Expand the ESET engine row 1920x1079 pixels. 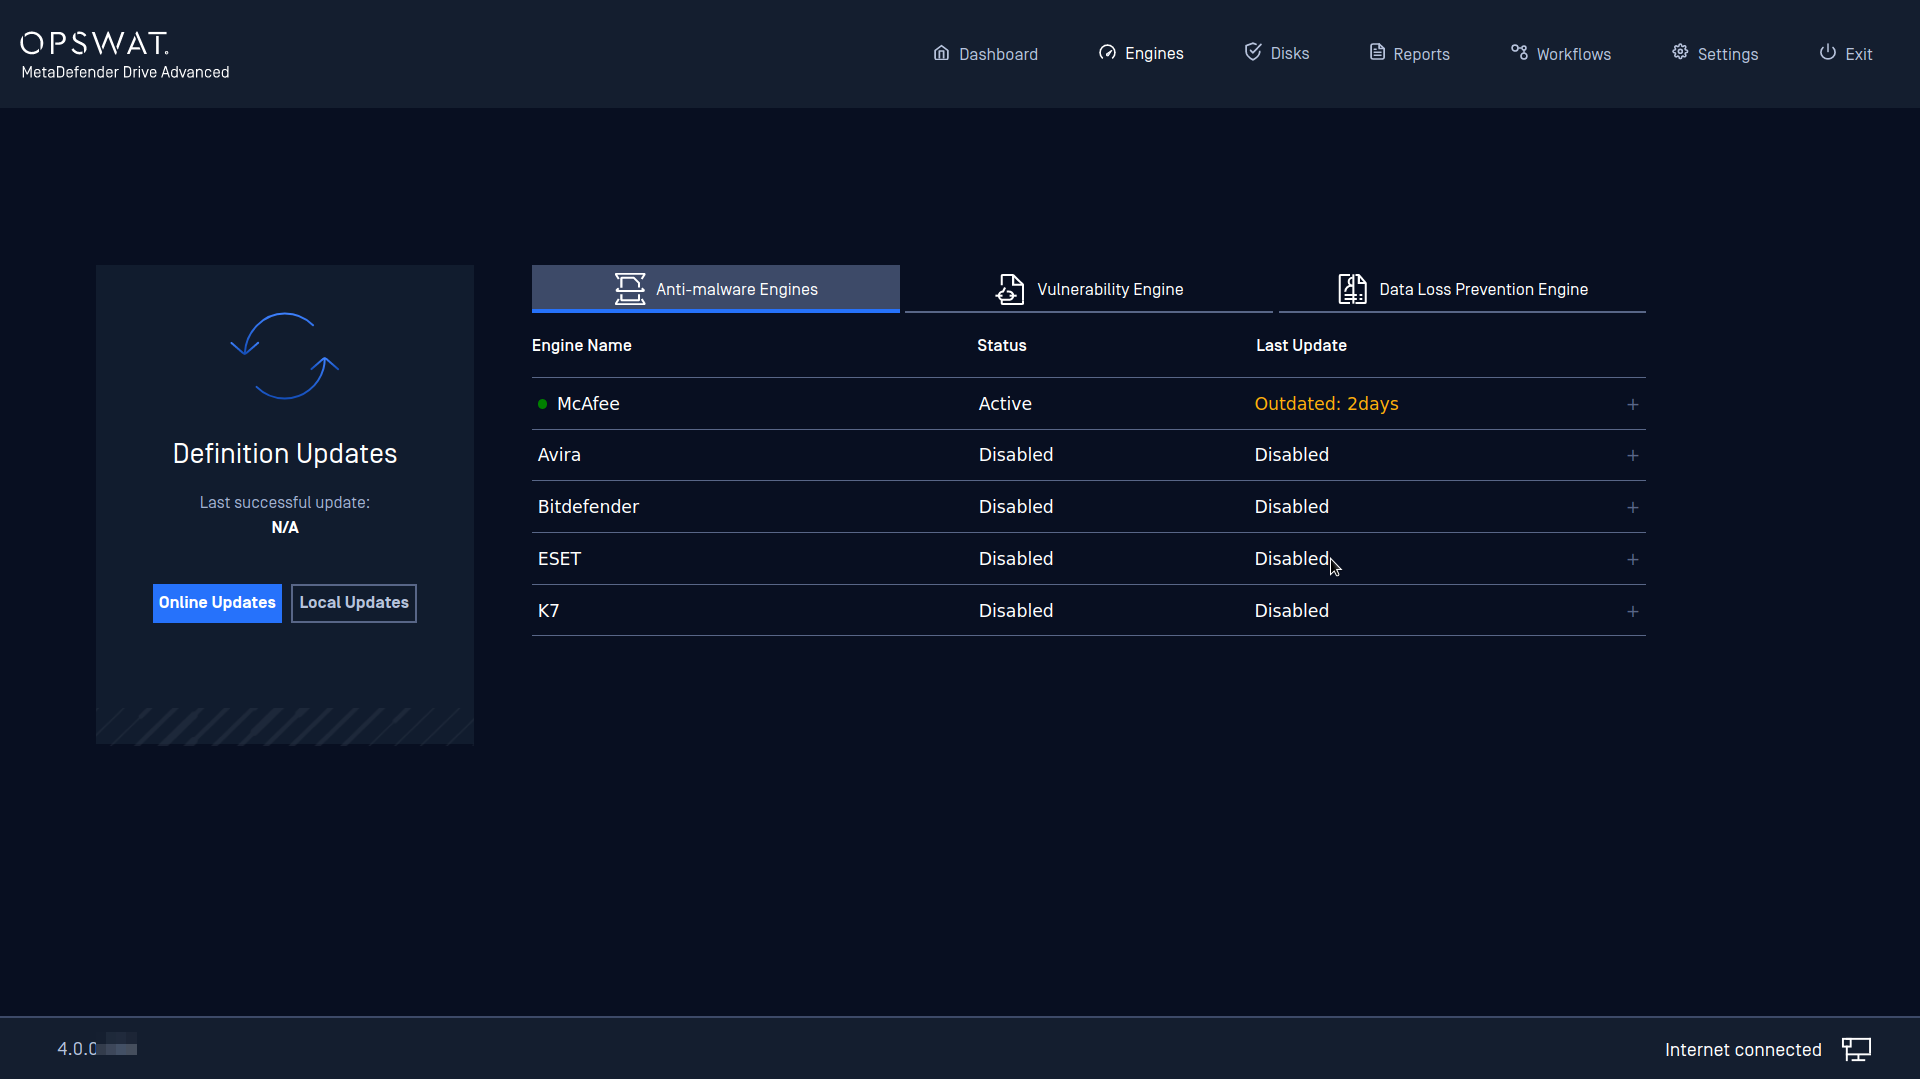(x=1632, y=559)
